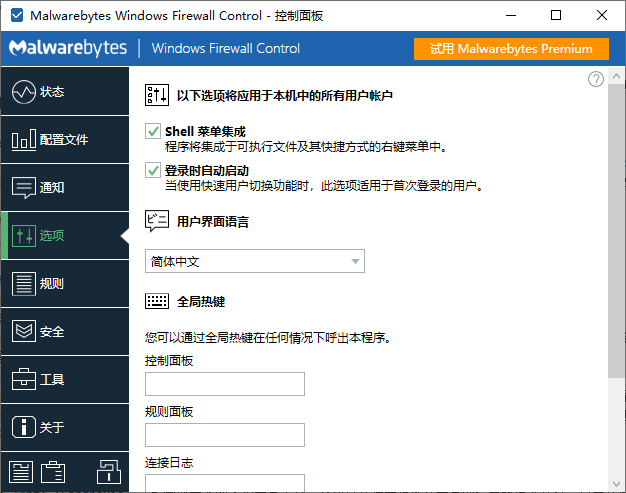Click the 控制面板 hotkey input field
Viewport: 626px width, 493px height.
[225, 384]
